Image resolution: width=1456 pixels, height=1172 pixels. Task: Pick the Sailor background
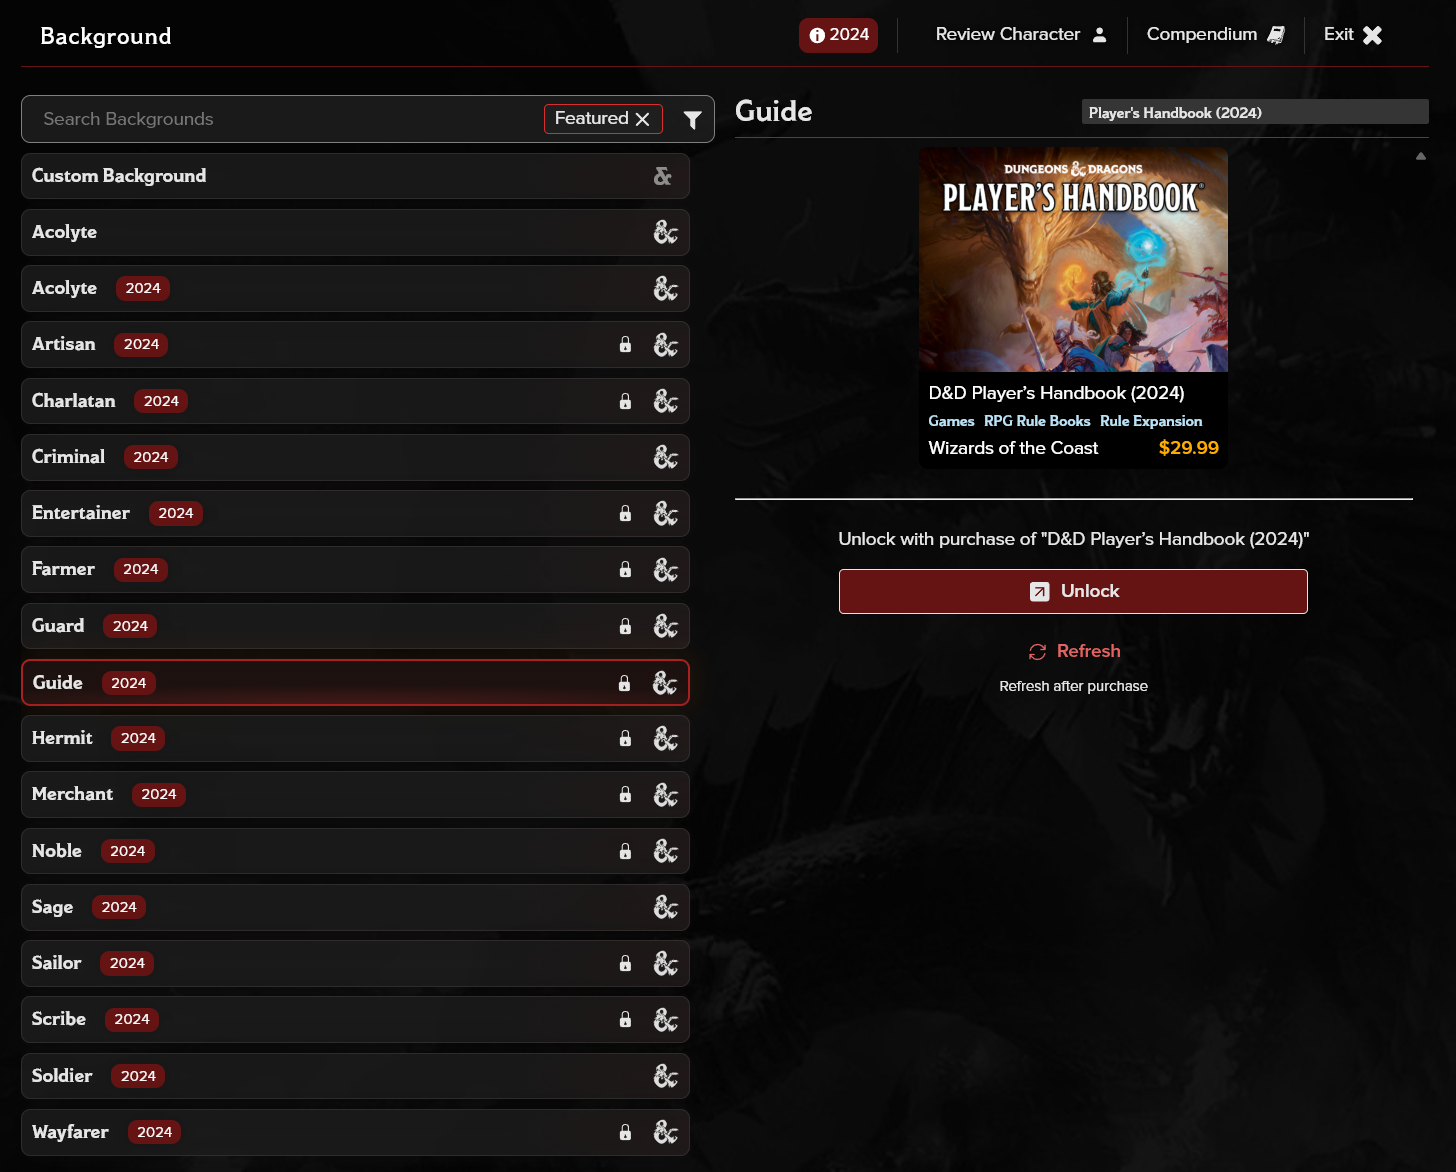pyautogui.click(x=355, y=963)
